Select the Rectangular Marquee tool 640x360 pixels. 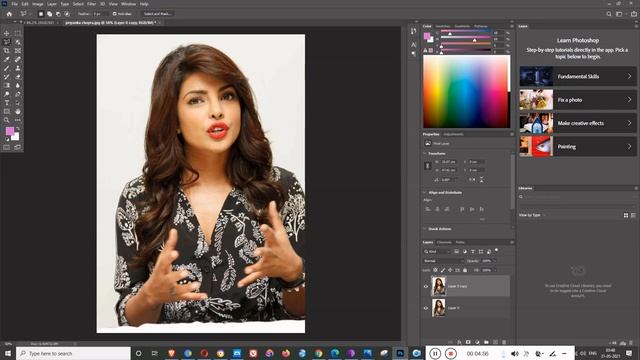pos(18,33)
